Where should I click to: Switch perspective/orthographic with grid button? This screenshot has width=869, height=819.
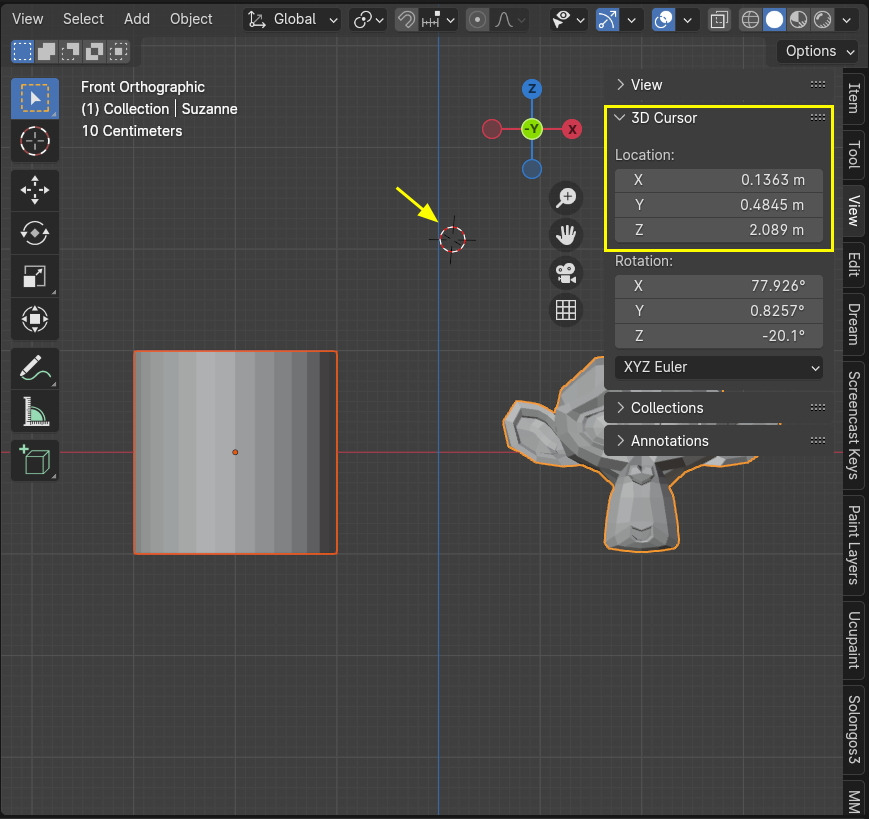click(566, 310)
